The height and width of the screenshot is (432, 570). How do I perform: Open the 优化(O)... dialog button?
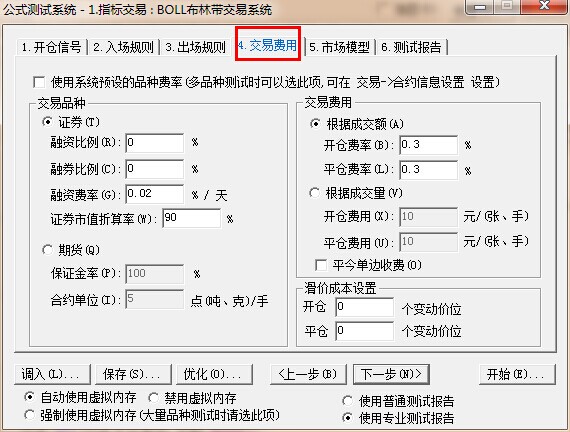click(x=214, y=374)
